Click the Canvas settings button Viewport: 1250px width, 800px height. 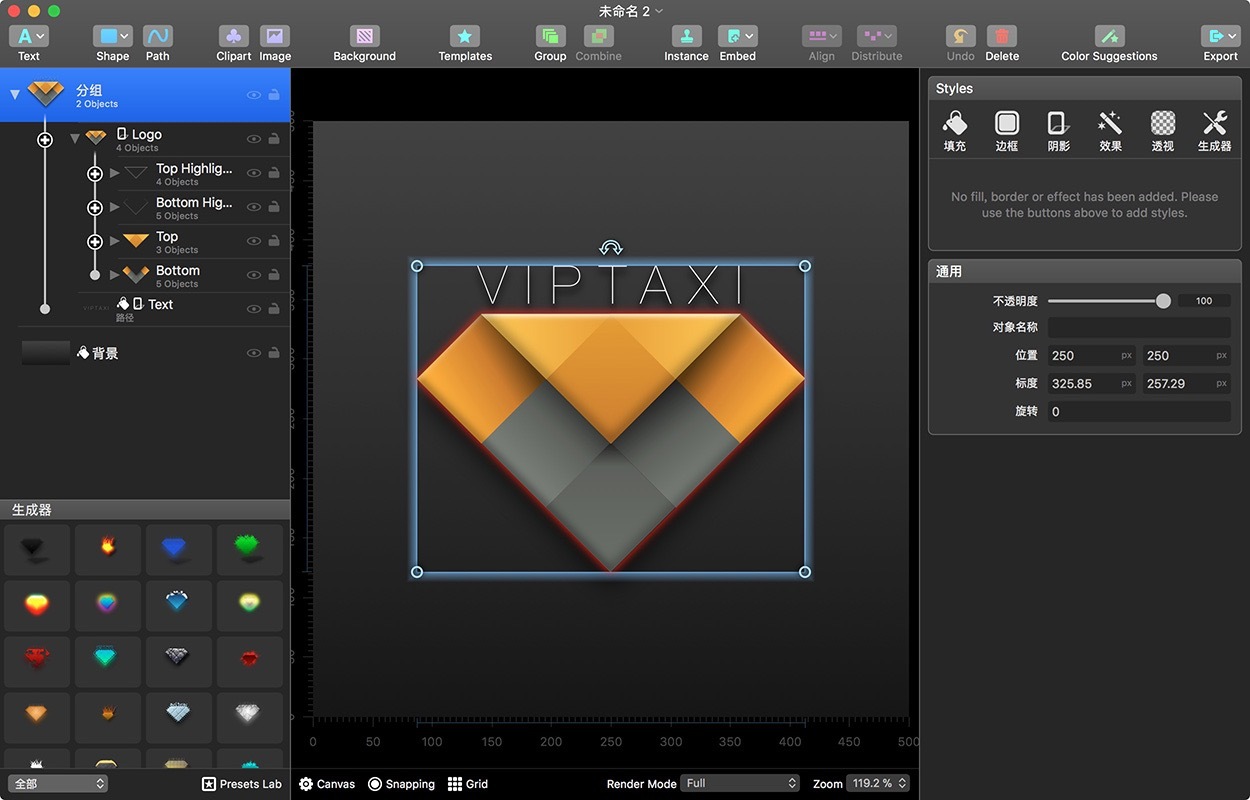(327, 784)
